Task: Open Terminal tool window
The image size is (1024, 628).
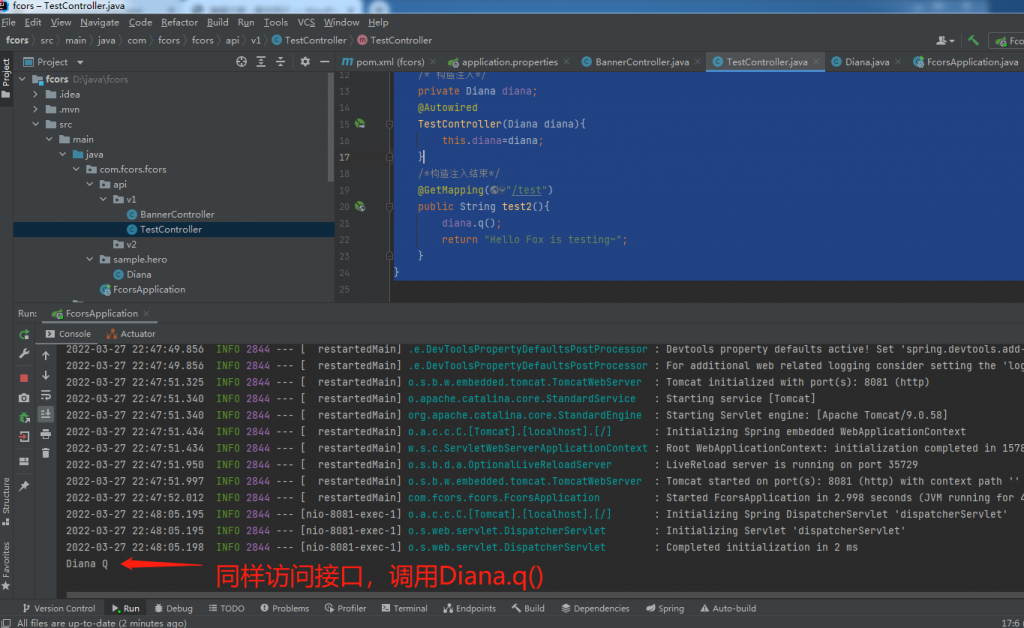Action: coord(404,608)
